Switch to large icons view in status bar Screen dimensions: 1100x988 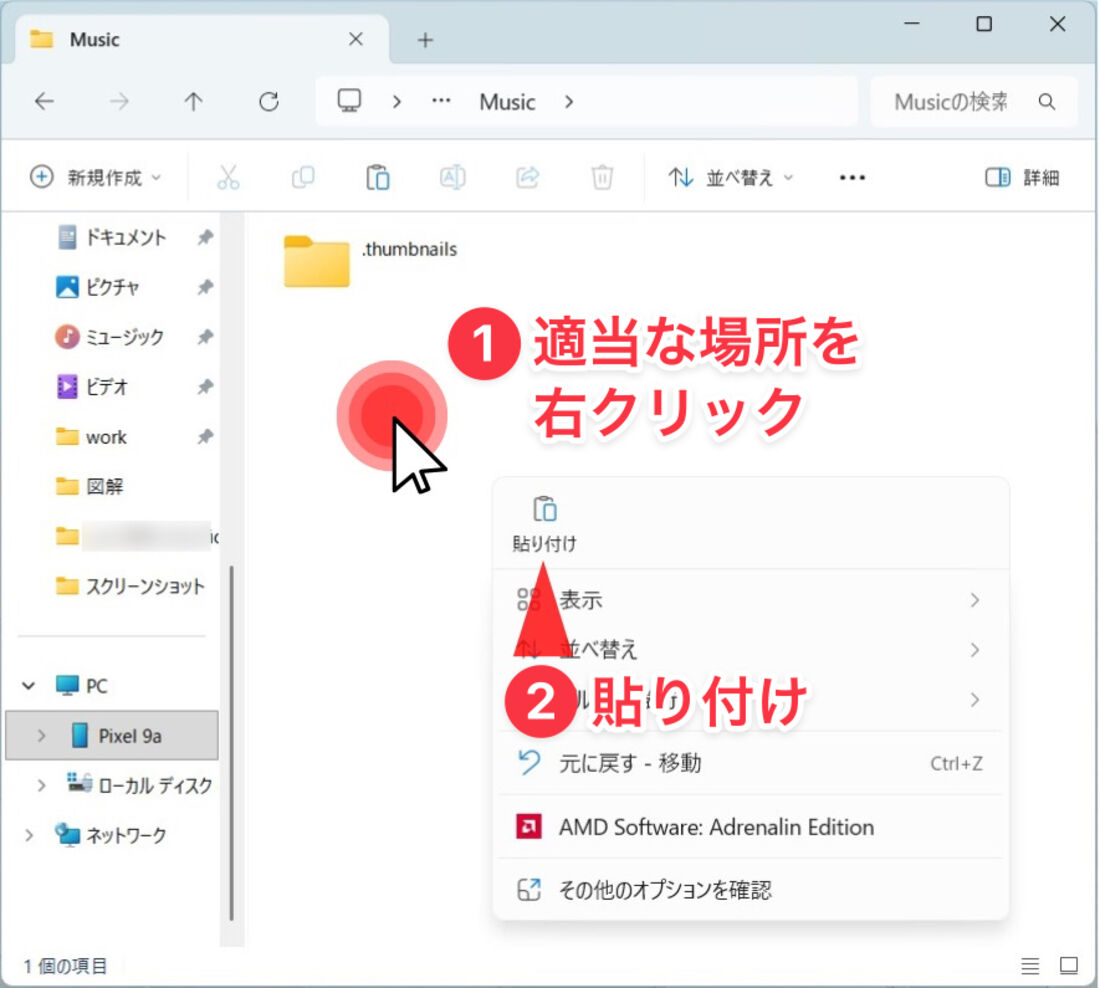(1068, 966)
